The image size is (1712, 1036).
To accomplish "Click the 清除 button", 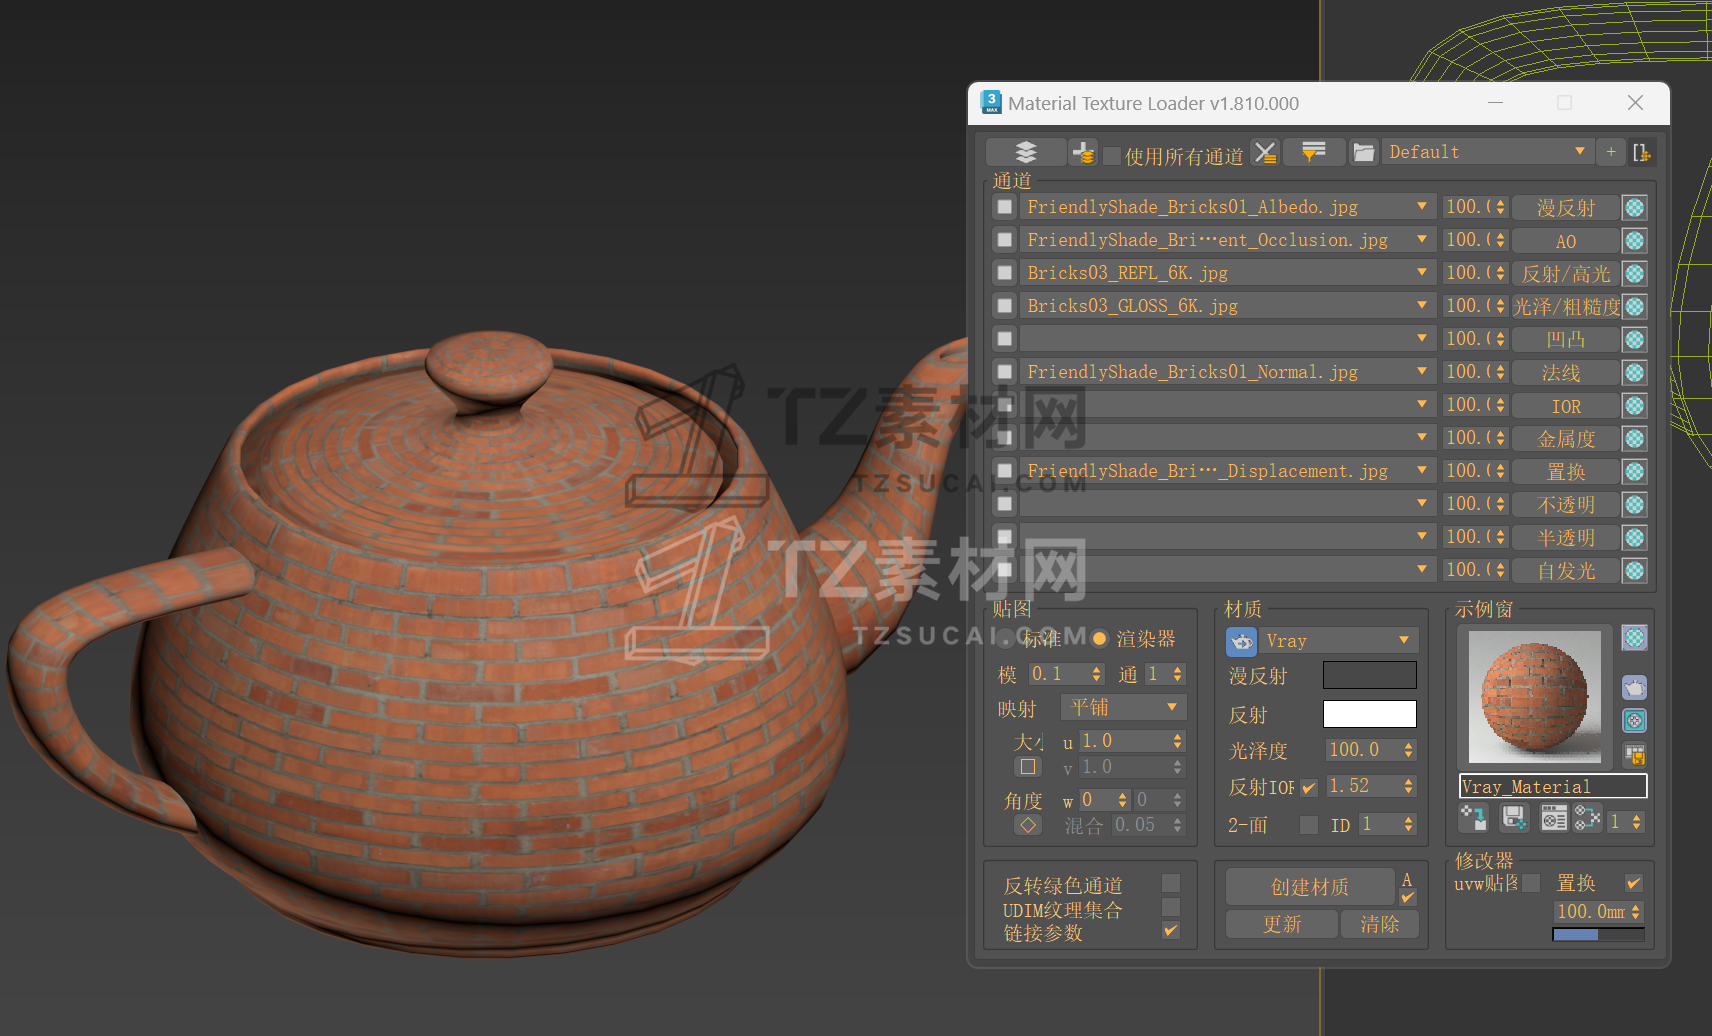I will [x=1379, y=924].
